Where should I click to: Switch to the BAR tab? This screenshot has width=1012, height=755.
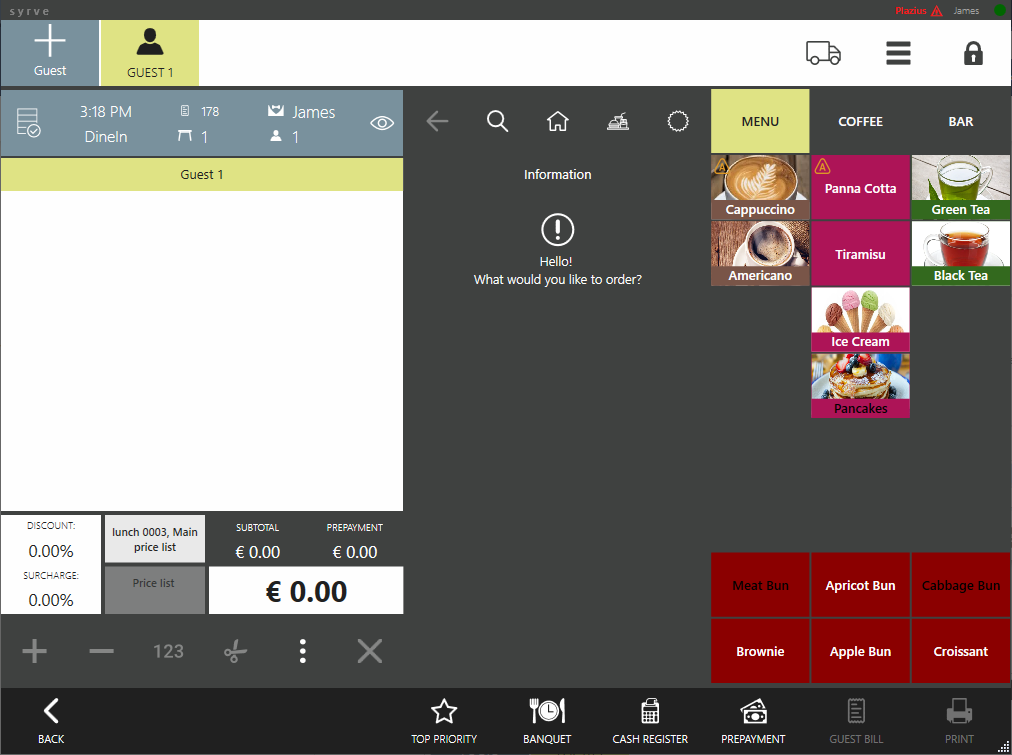[x=960, y=121]
